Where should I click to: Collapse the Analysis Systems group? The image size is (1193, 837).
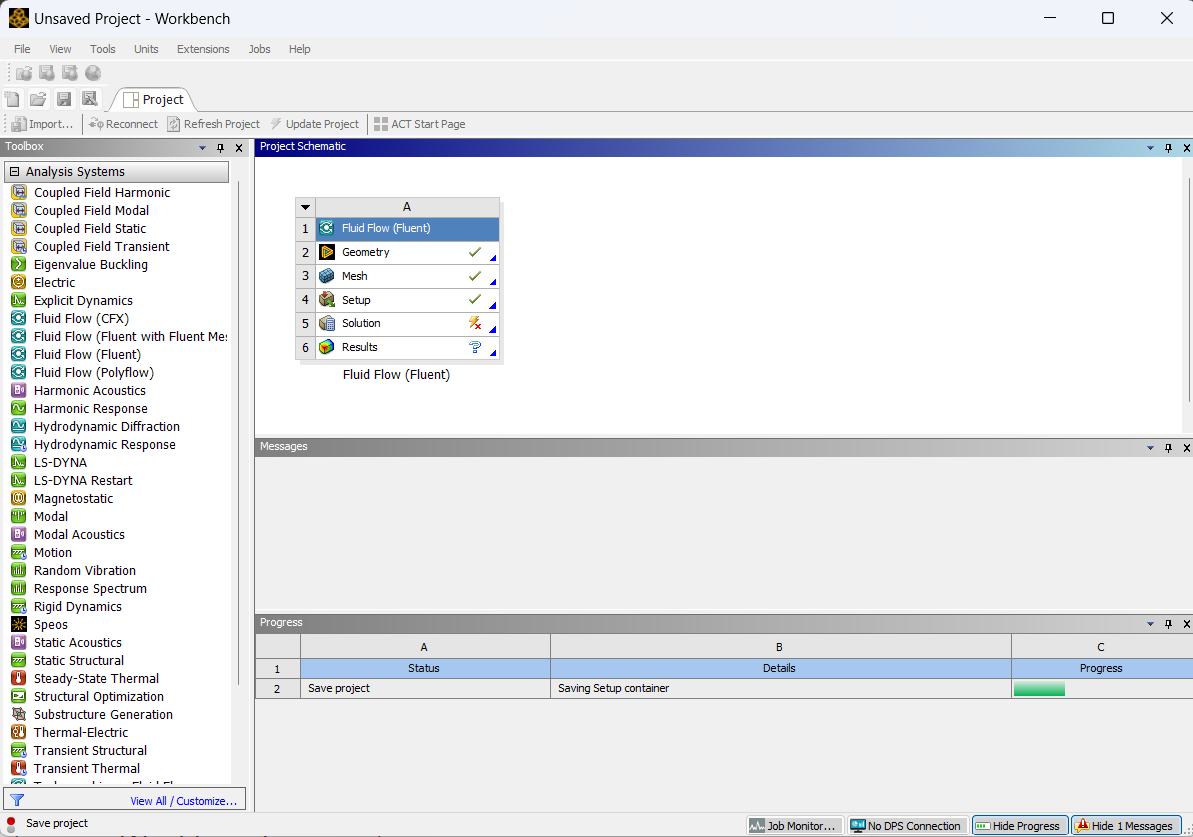[14, 171]
